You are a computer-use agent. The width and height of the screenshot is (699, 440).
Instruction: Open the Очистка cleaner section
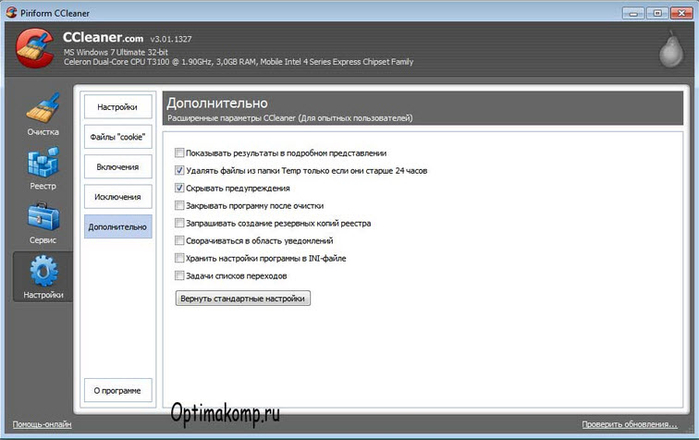point(43,114)
